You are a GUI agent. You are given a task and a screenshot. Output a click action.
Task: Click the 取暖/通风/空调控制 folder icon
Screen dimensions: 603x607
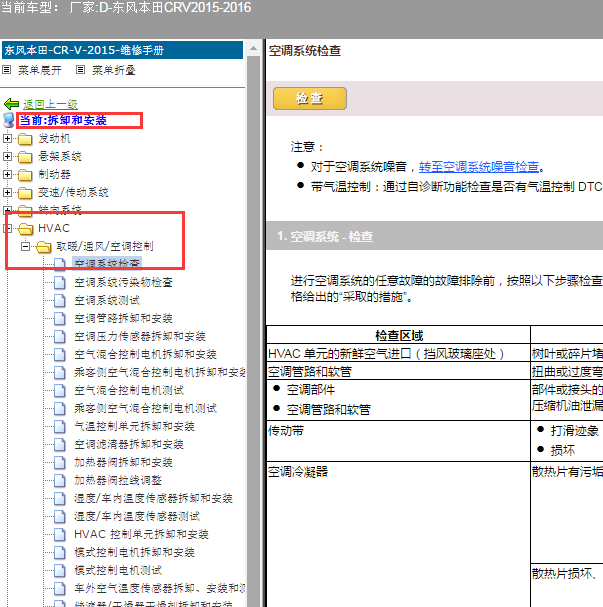point(44,247)
